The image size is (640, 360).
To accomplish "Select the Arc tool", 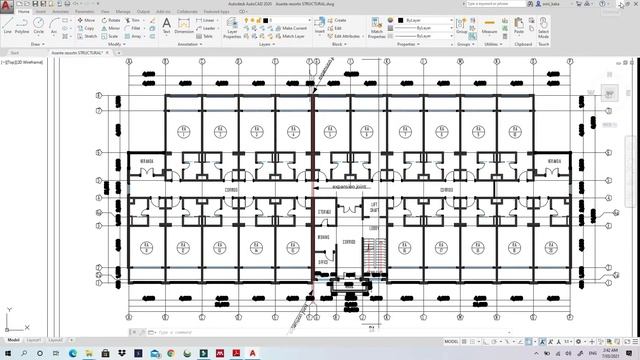I will click(x=53, y=25).
